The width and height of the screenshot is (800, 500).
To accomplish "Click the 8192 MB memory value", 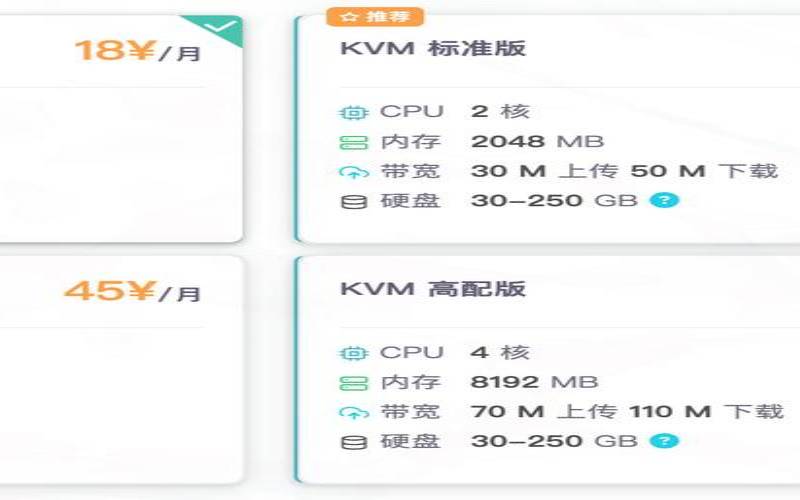I will [534, 382].
